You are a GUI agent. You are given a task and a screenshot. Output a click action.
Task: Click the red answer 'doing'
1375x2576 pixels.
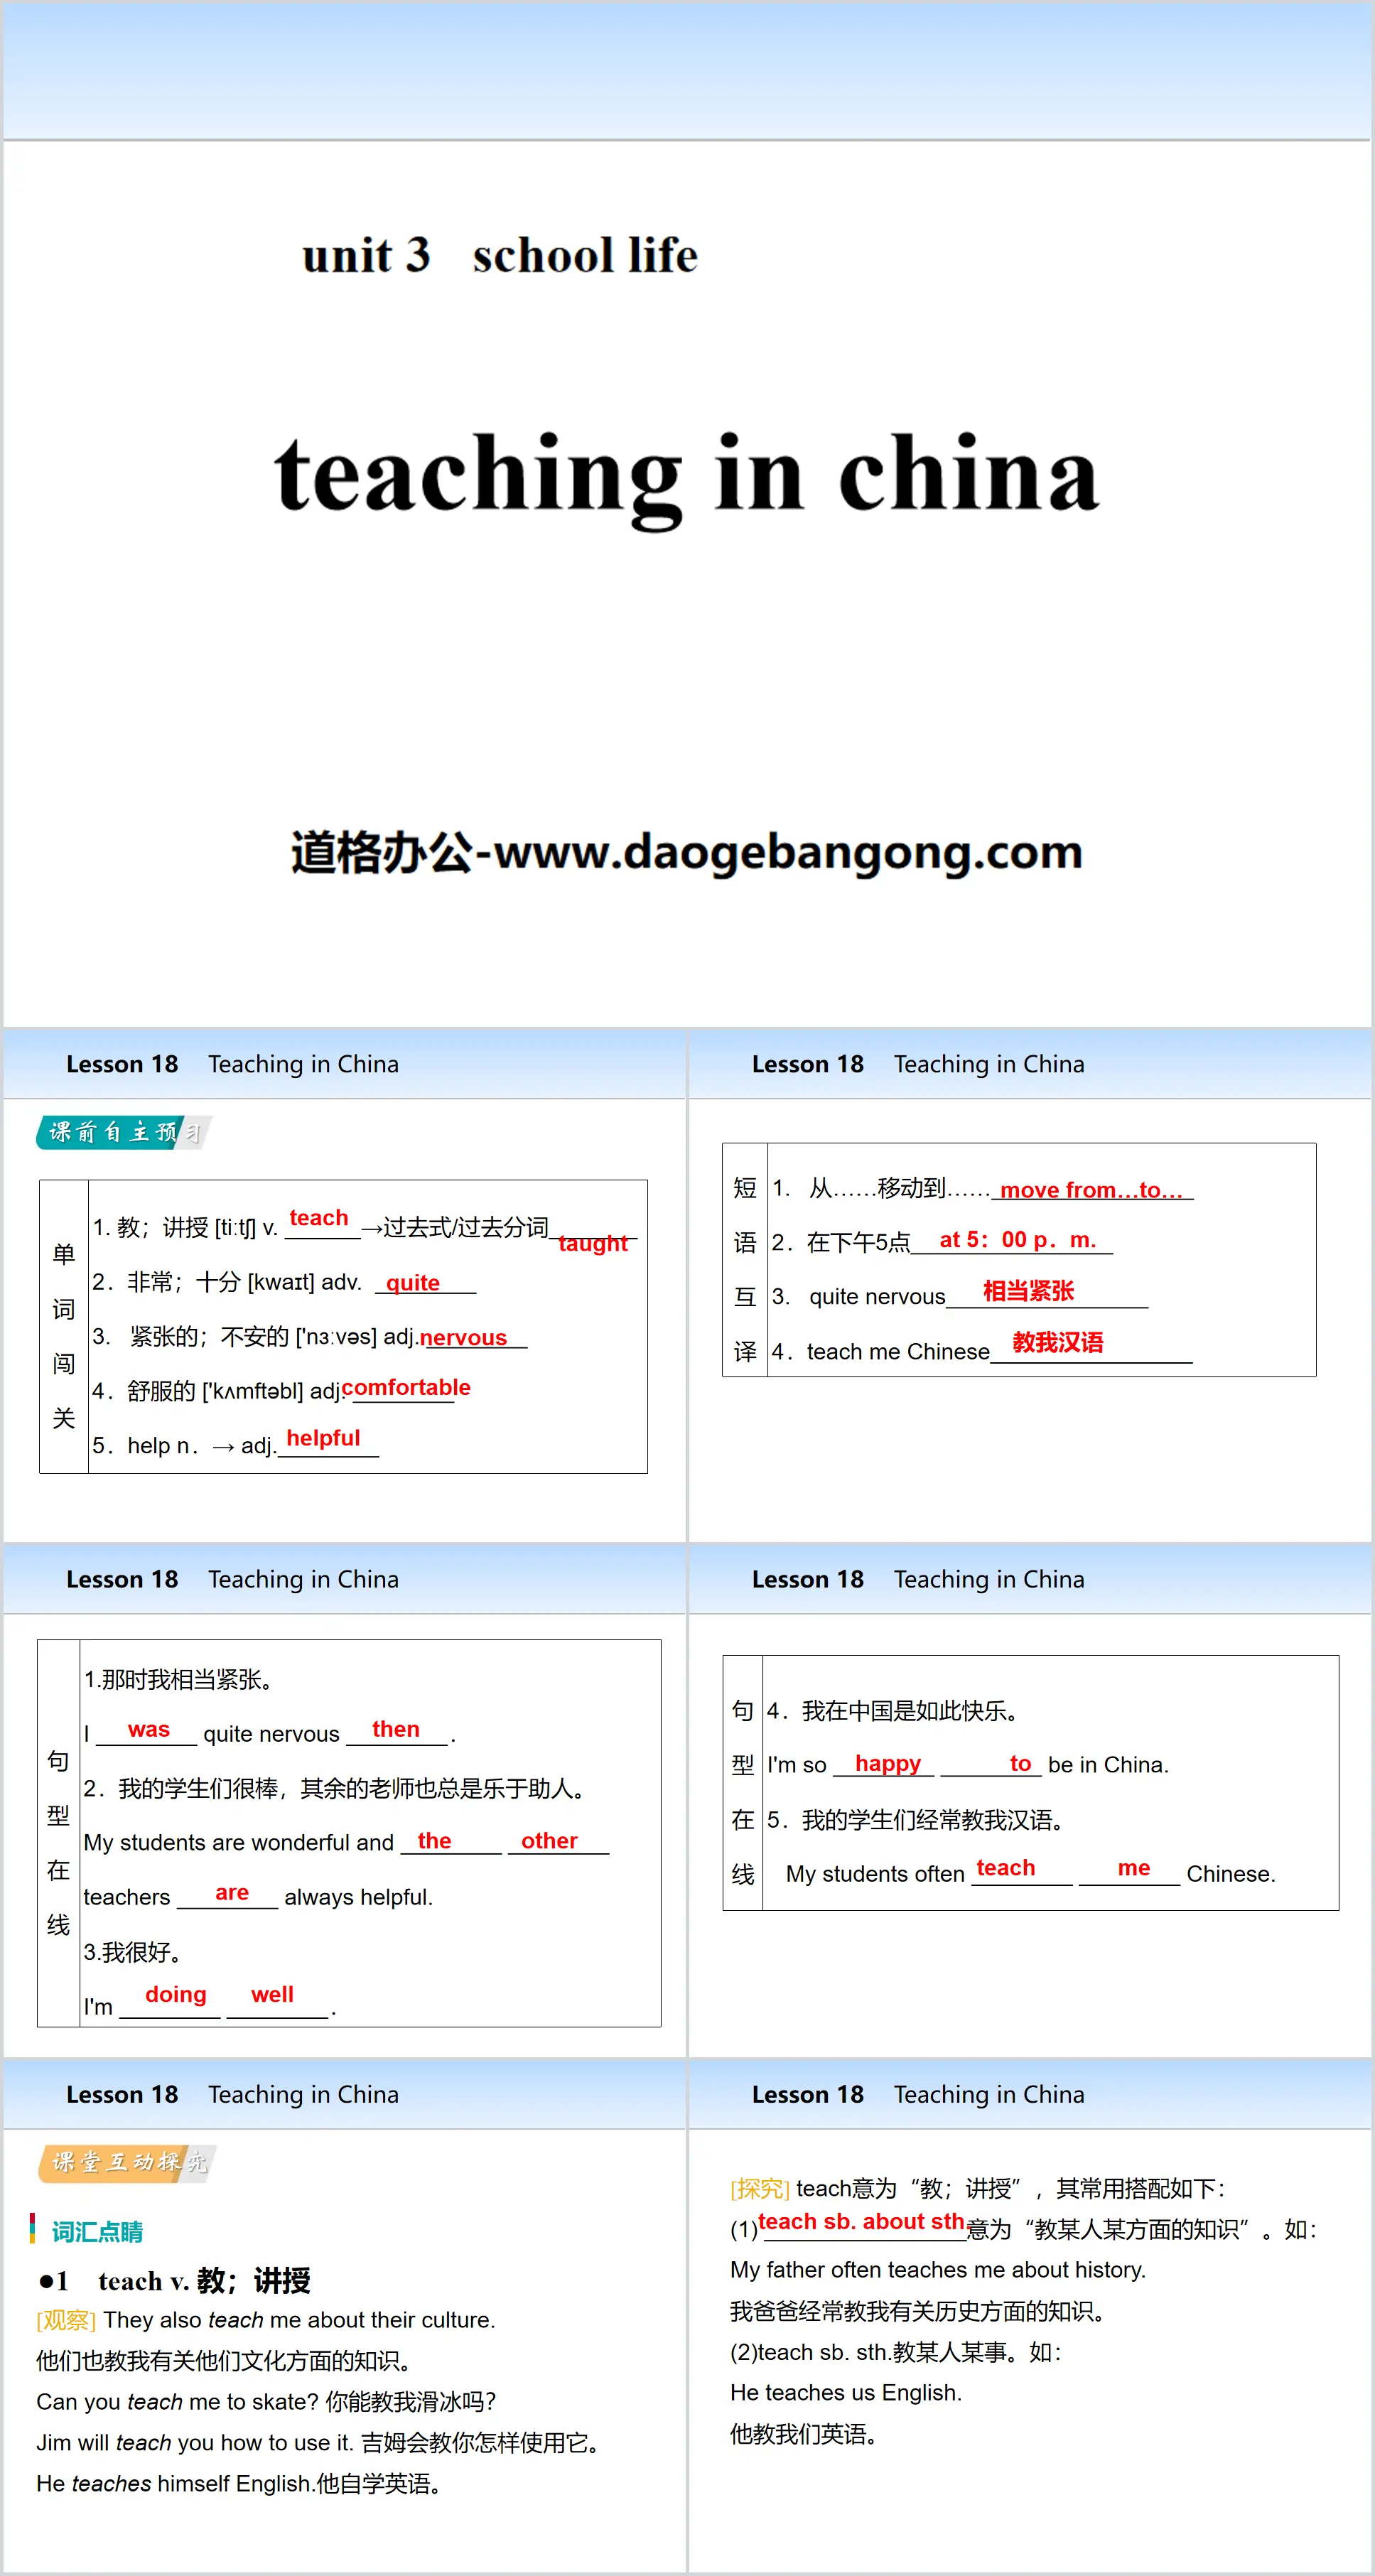(x=176, y=1994)
